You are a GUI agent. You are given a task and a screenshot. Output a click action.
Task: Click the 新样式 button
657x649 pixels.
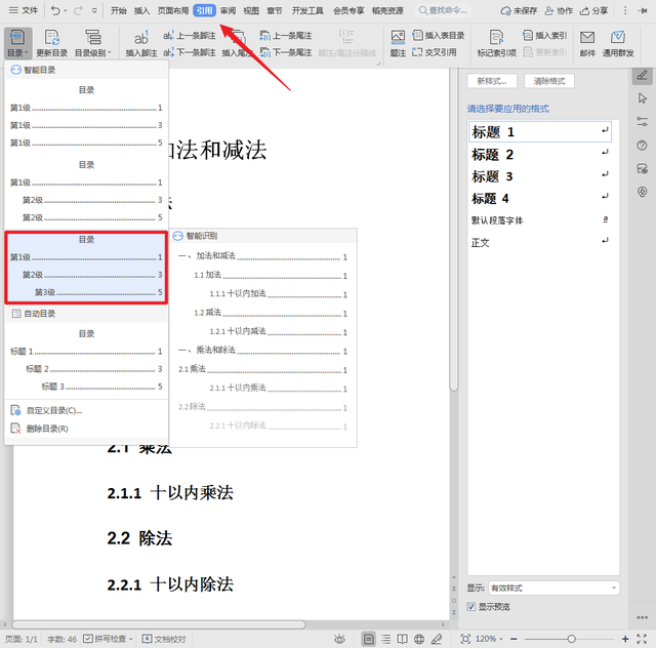(491, 81)
